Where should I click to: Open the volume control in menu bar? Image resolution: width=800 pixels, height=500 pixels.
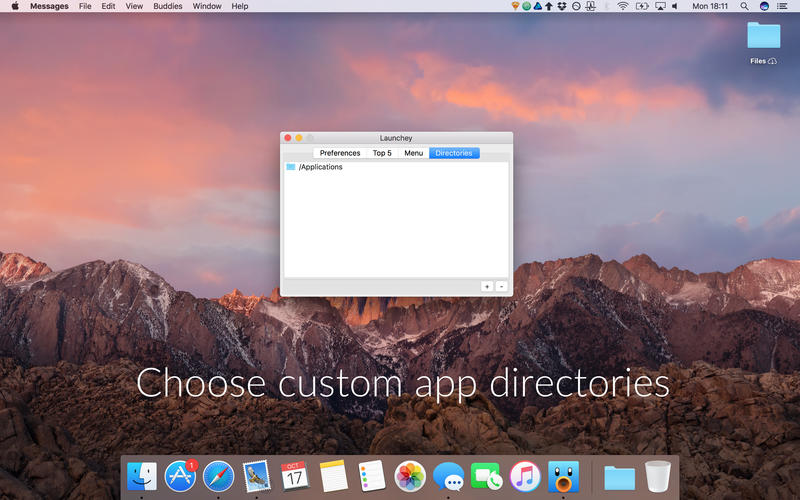point(675,6)
